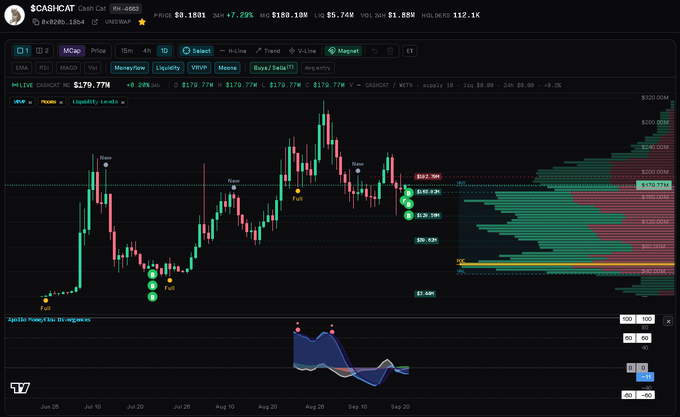Click the B buy marker beside $129.59M

[x=409, y=215]
